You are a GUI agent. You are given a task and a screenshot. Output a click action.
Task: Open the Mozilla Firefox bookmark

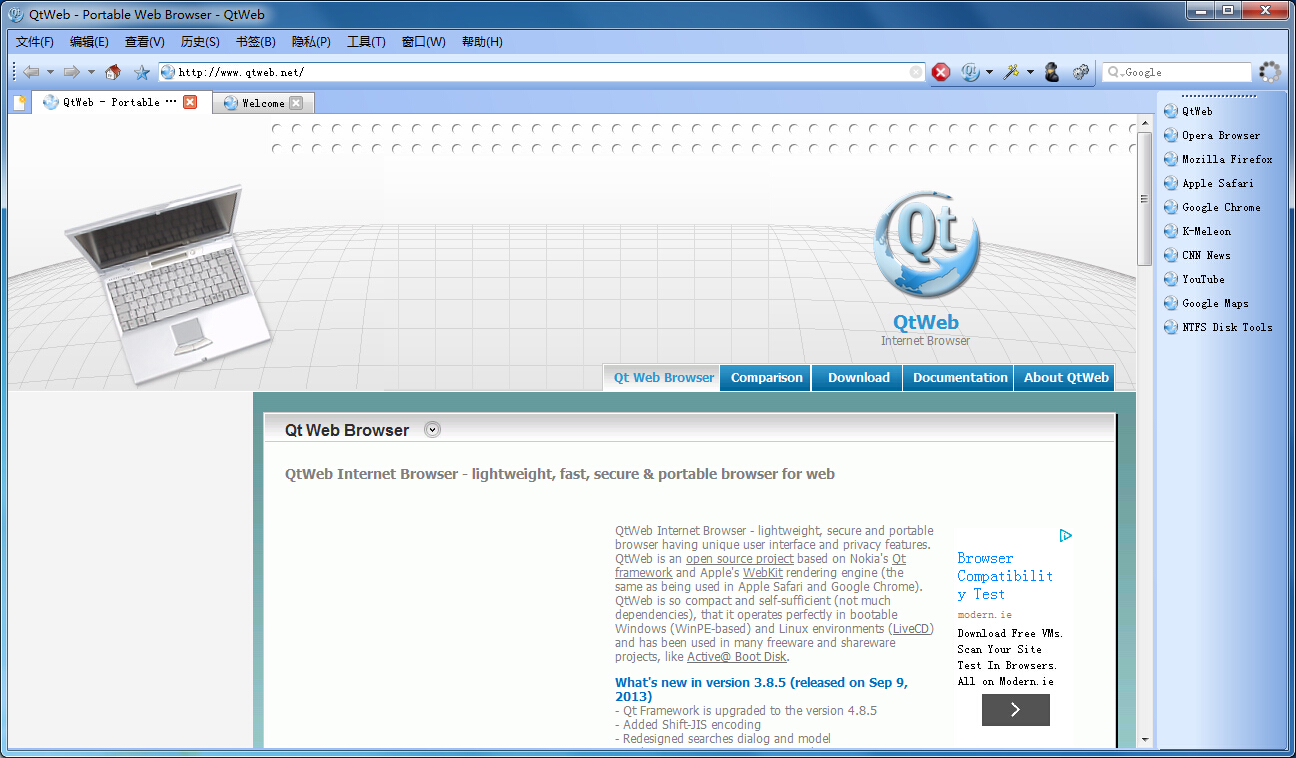1218,159
